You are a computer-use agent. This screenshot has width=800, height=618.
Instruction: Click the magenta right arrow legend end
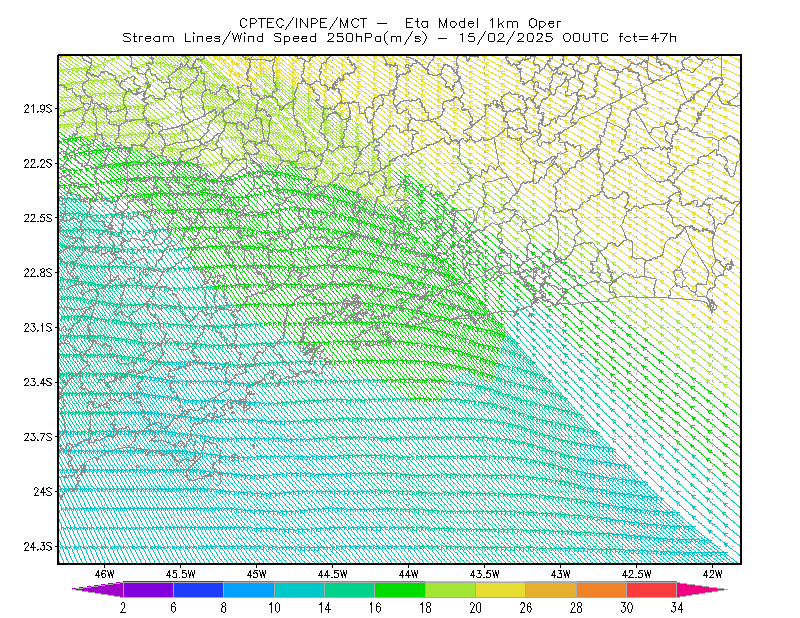[x=702, y=589]
